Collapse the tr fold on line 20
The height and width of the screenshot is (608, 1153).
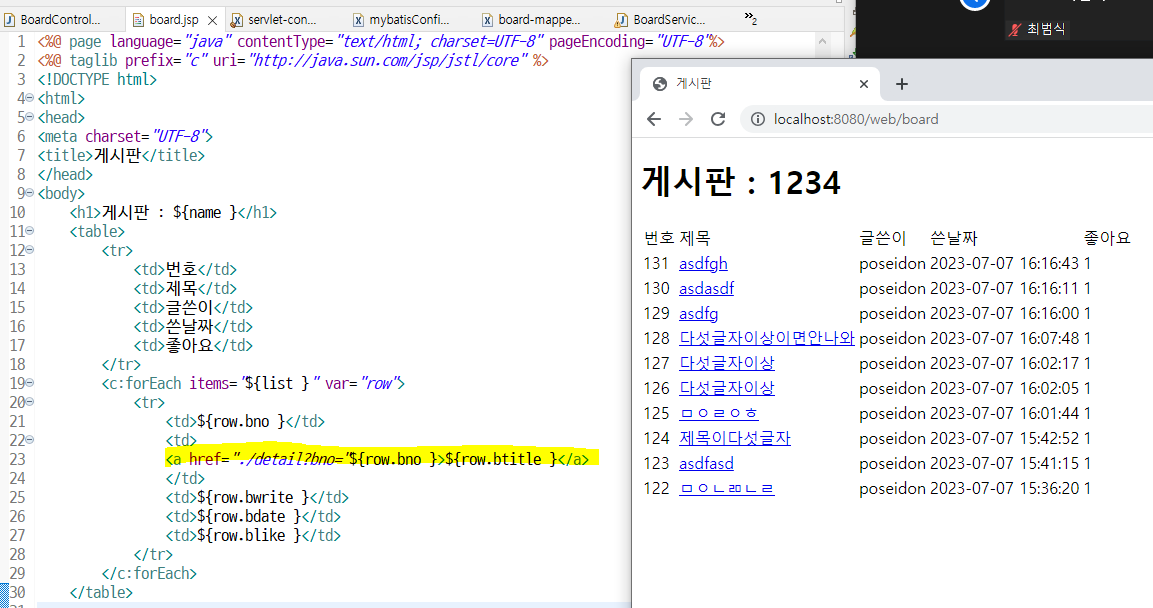29,402
